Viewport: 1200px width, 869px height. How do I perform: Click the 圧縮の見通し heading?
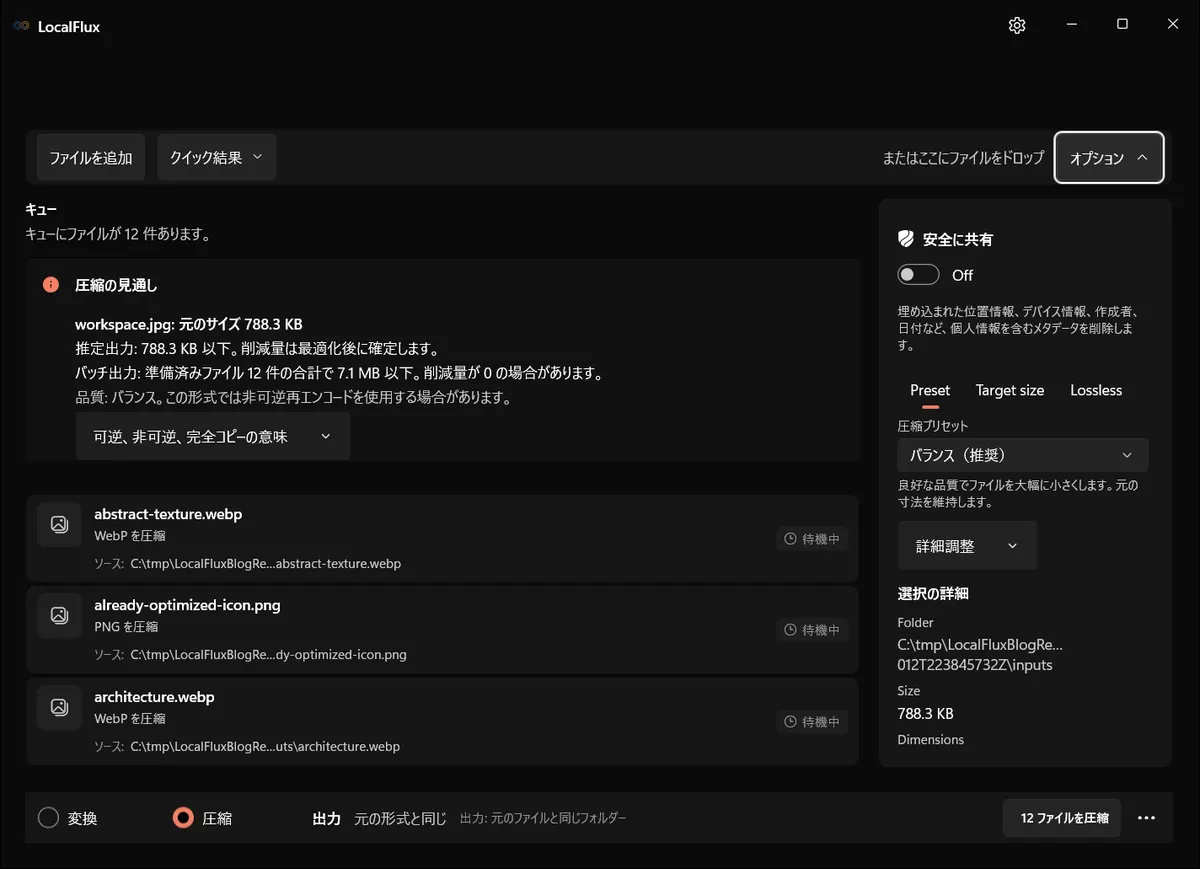coord(116,285)
